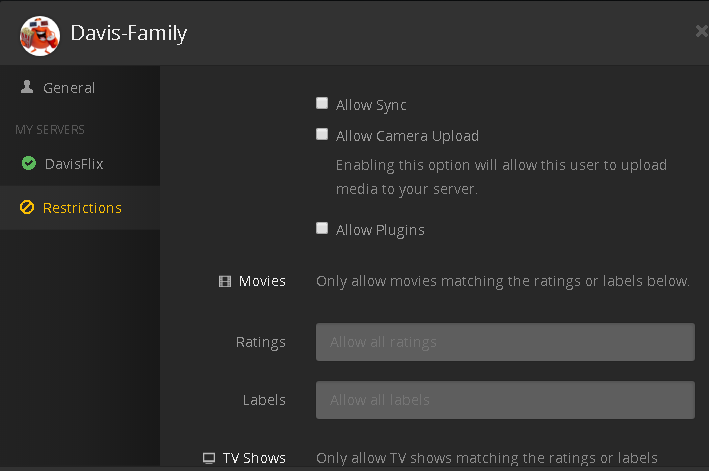The height and width of the screenshot is (471, 709).
Task: Click the Allow Camera Upload label
Action: [407, 136]
